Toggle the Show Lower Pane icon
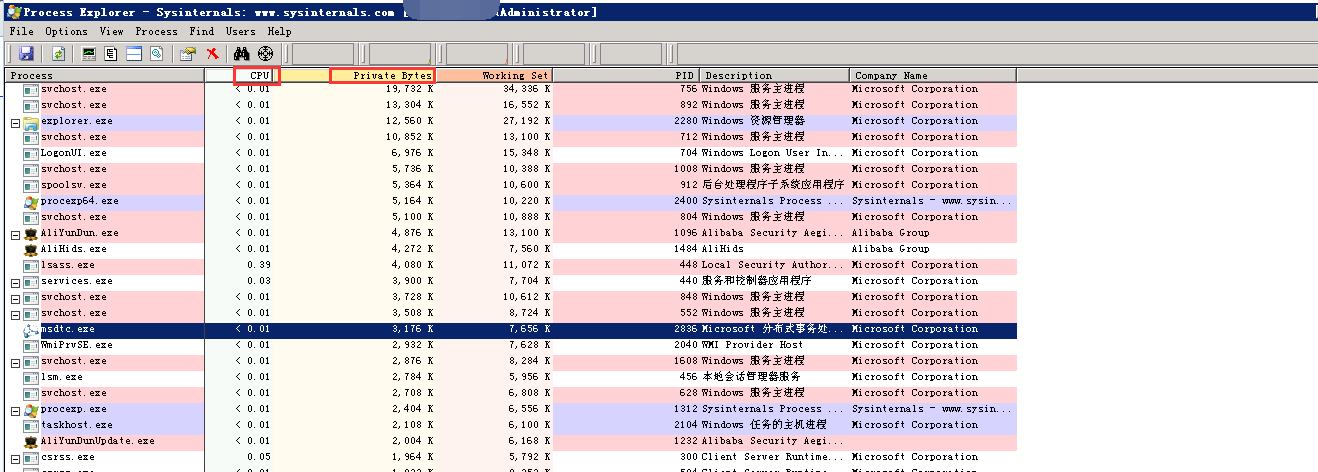Screen dimensions: 1318x472 coord(134,53)
